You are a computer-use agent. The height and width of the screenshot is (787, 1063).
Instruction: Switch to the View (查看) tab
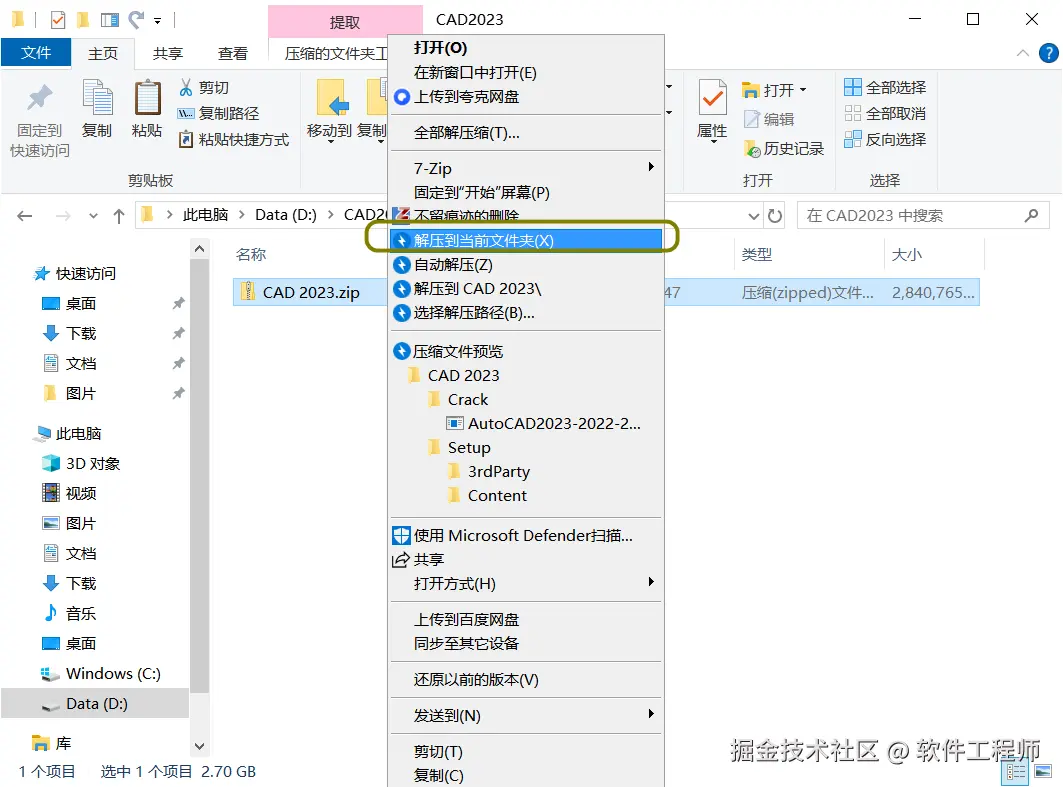tap(233, 53)
